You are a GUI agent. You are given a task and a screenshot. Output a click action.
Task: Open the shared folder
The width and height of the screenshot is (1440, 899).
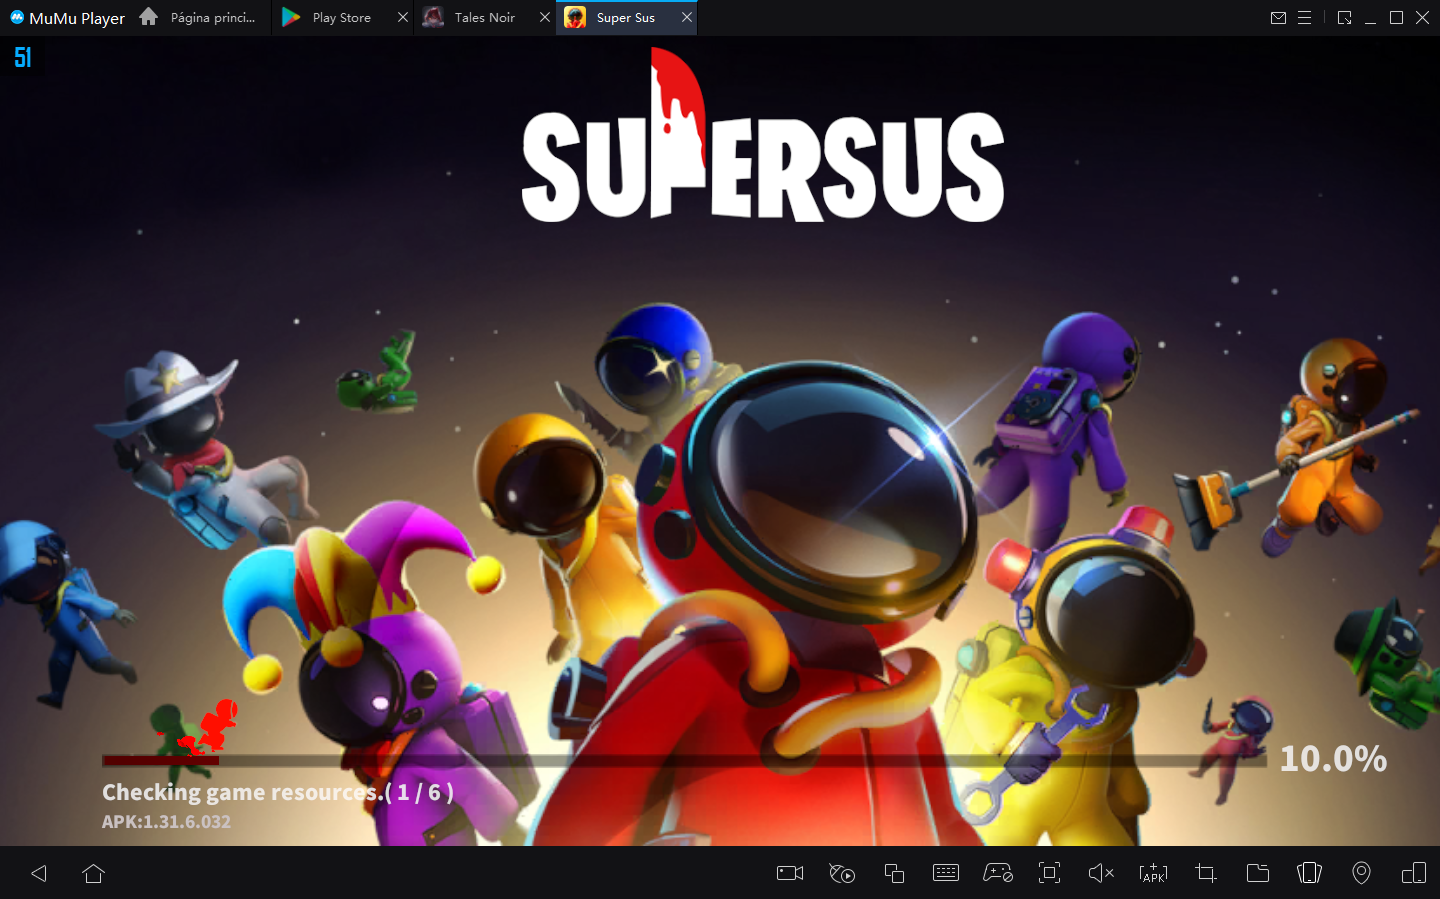coord(1257,873)
